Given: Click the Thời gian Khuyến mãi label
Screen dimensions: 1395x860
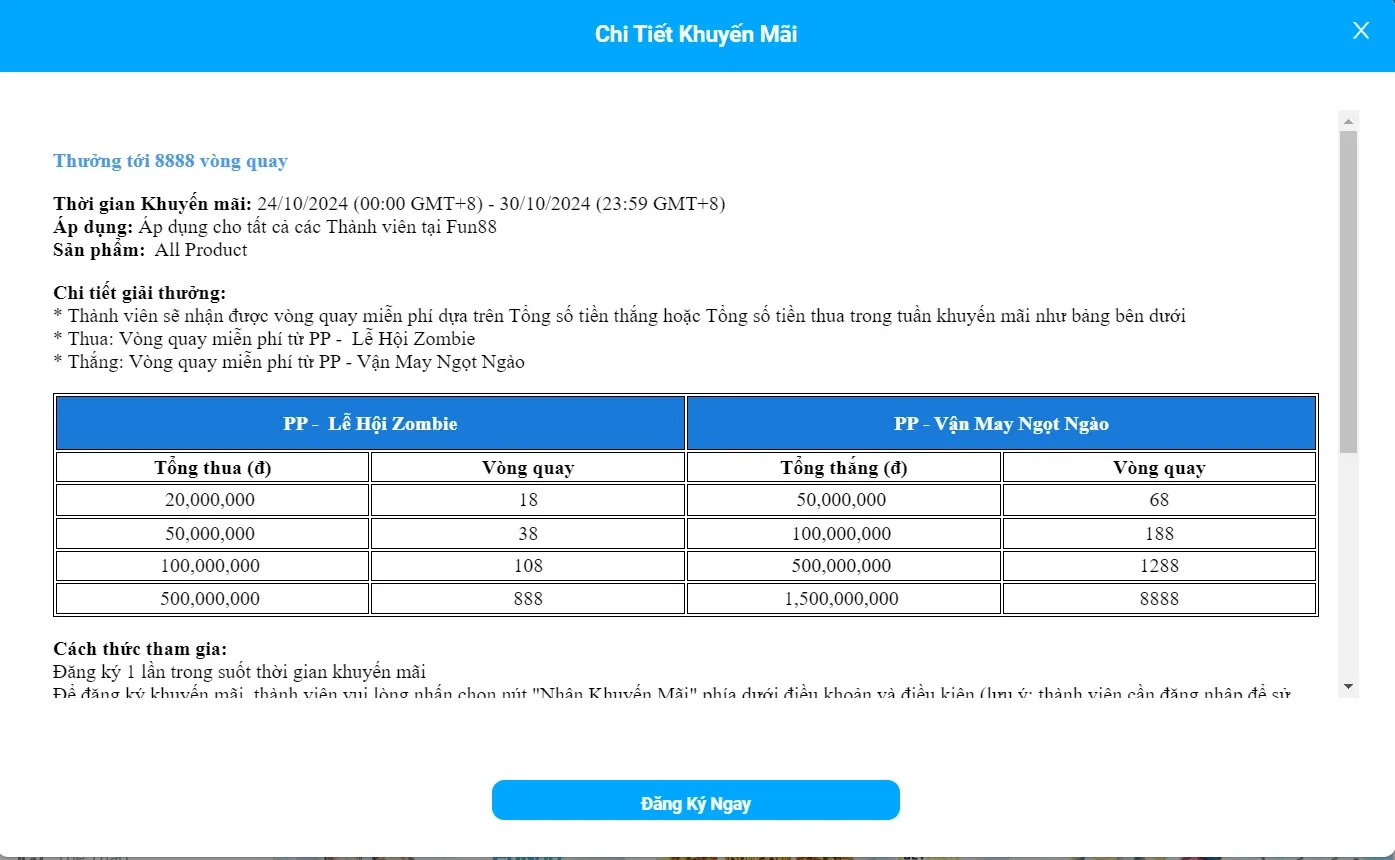Looking at the screenshot, I should click(153, 204).
